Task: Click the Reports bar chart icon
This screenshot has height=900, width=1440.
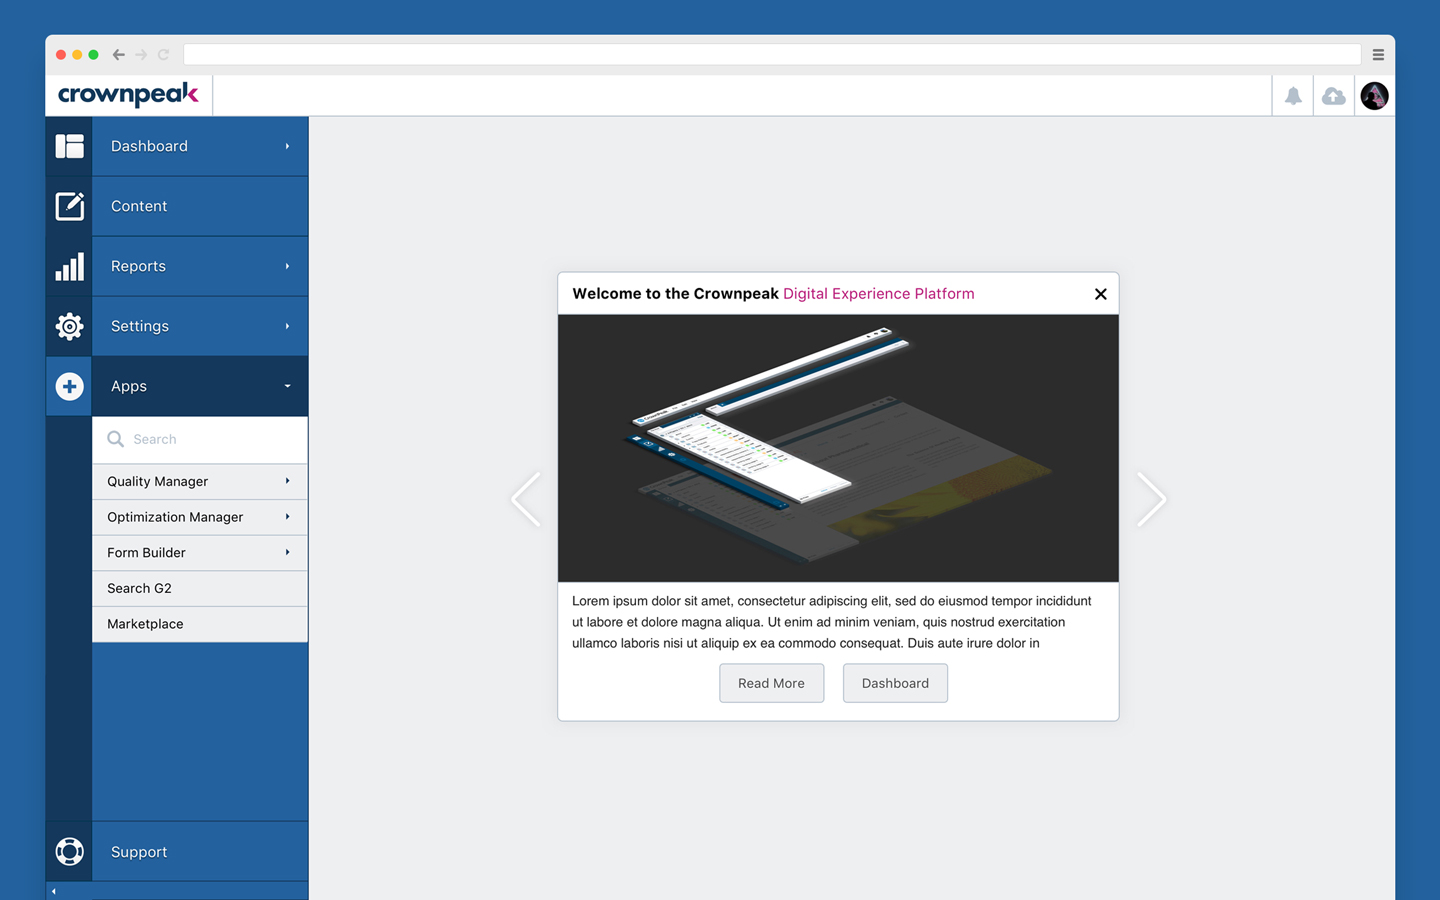Action: pyautogui.click(x=69, y=266)
